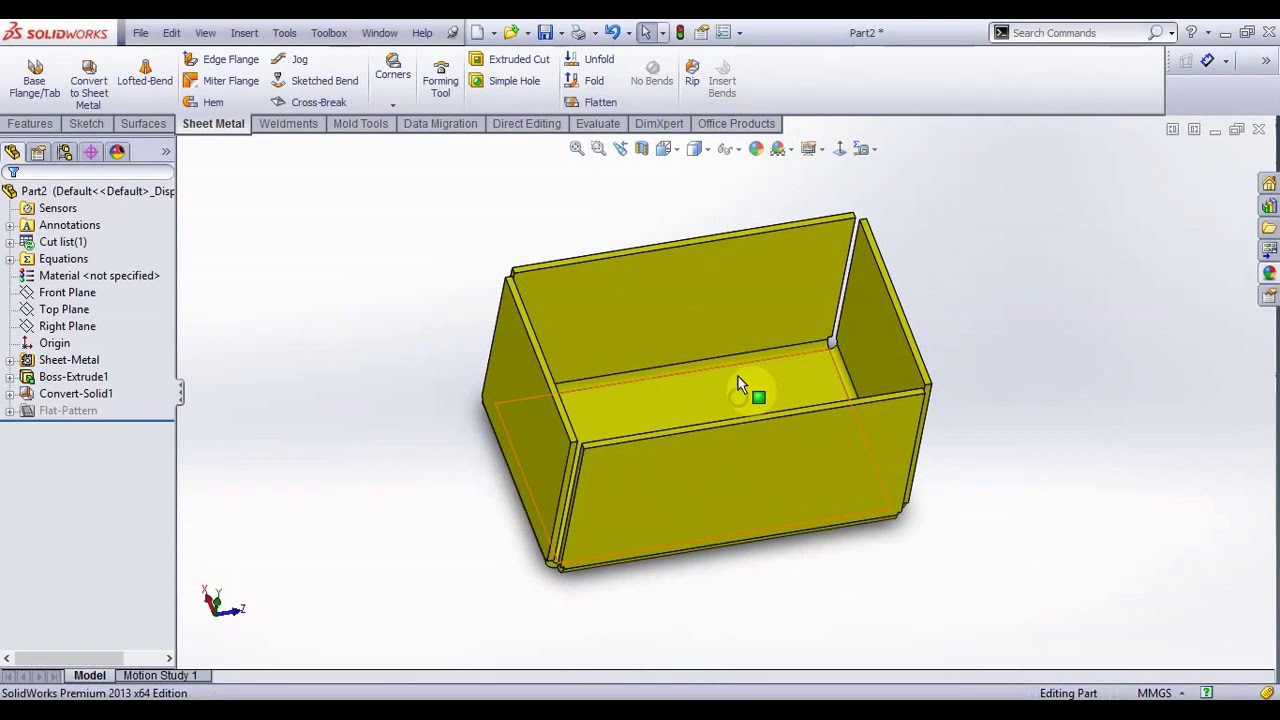This screenshot has height=720, width=1280.
Task: Expand the Annotations tree node
Action: point(10,225)
